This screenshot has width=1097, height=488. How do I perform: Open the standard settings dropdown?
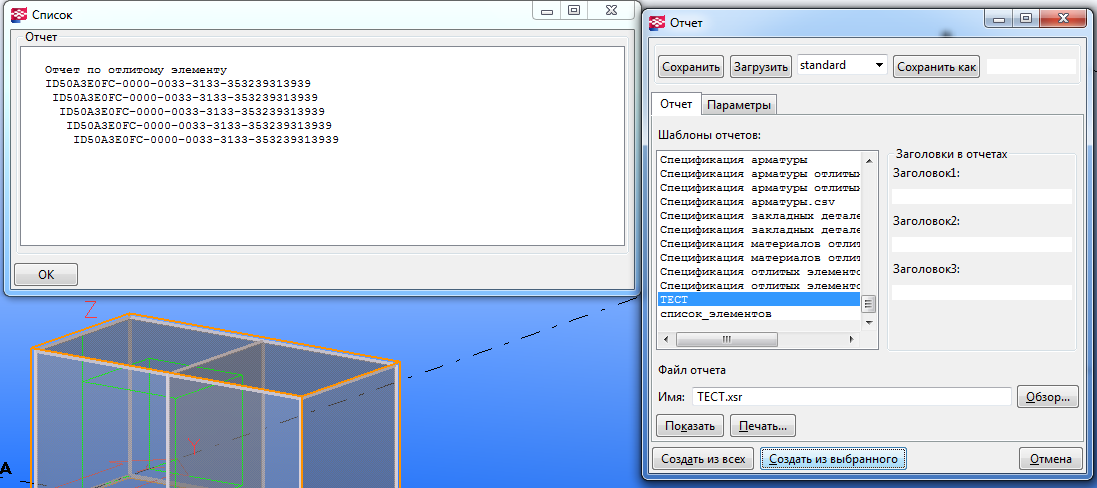(x=842, y=65)
